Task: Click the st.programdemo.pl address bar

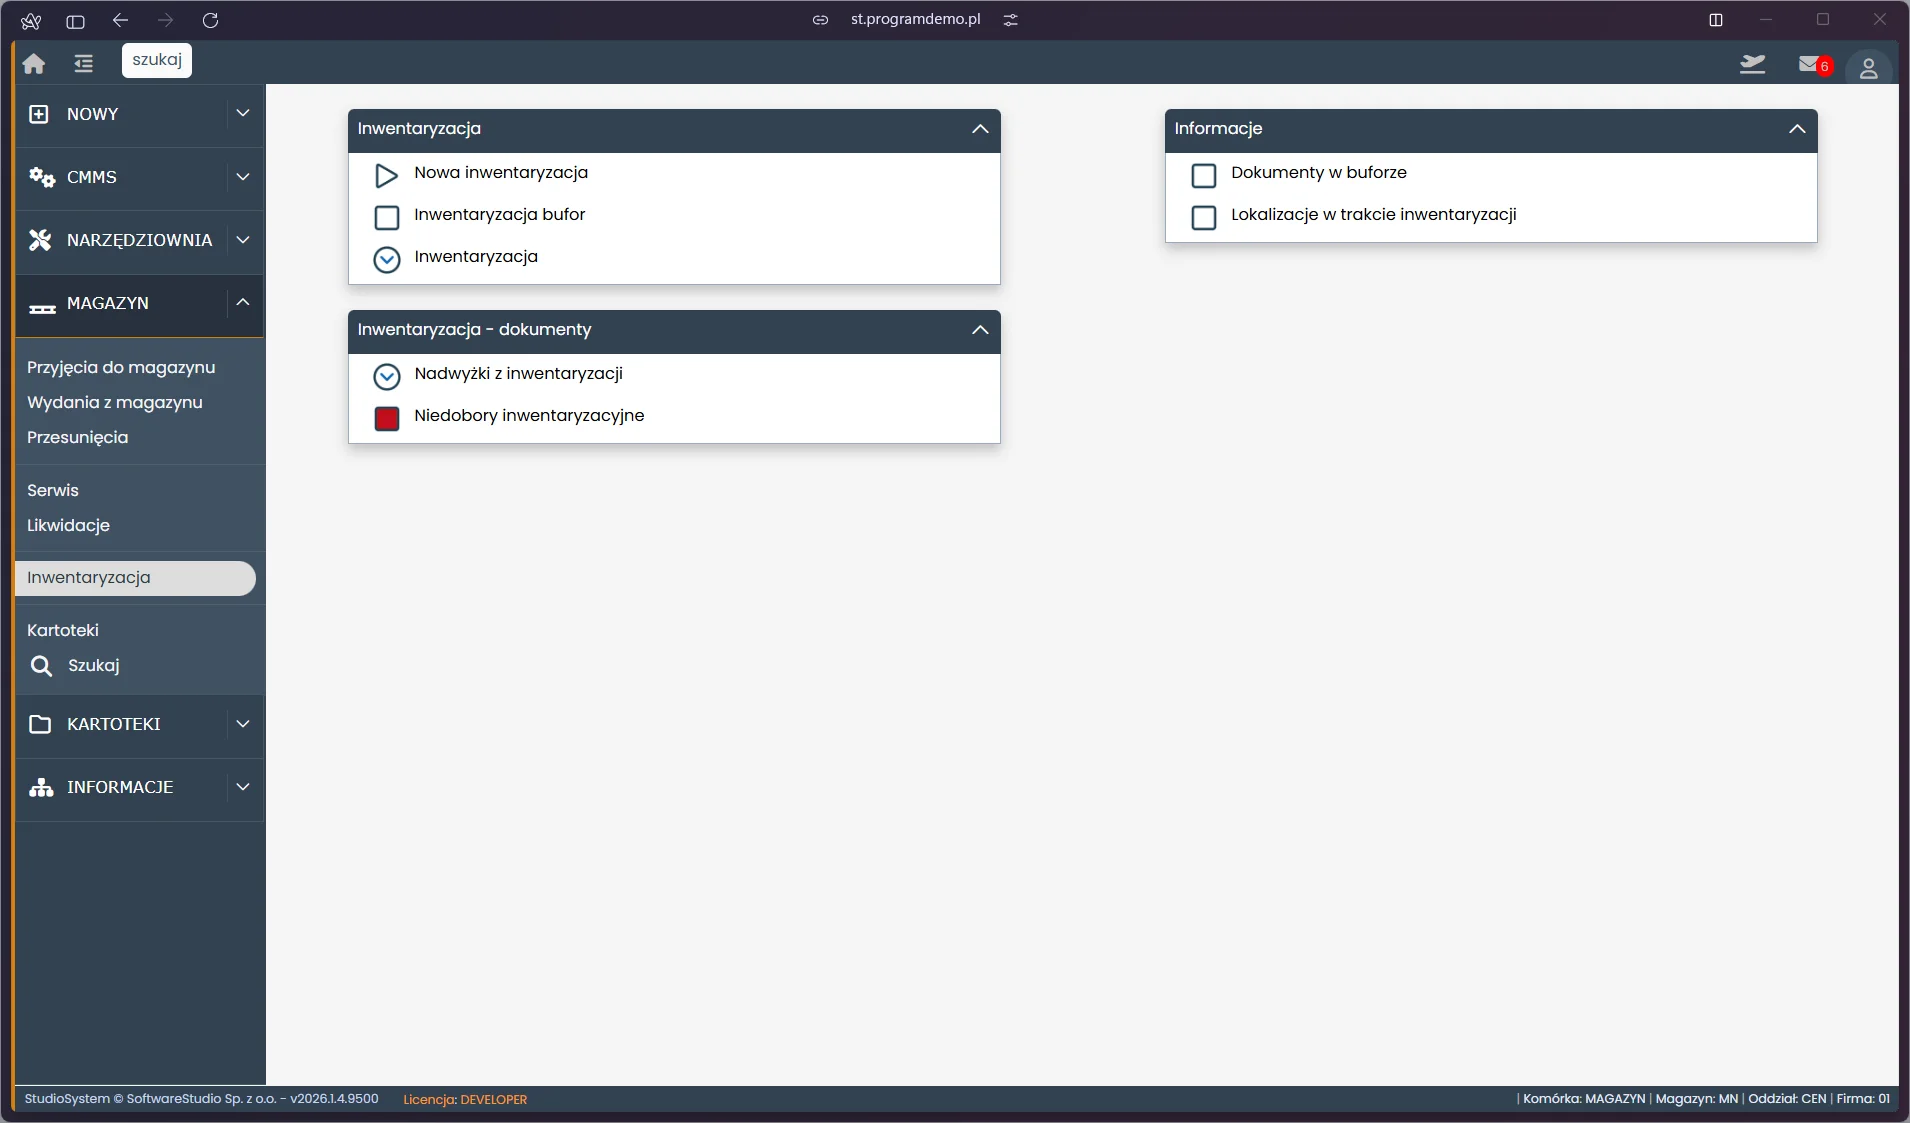Action: (x=916, y=20)
